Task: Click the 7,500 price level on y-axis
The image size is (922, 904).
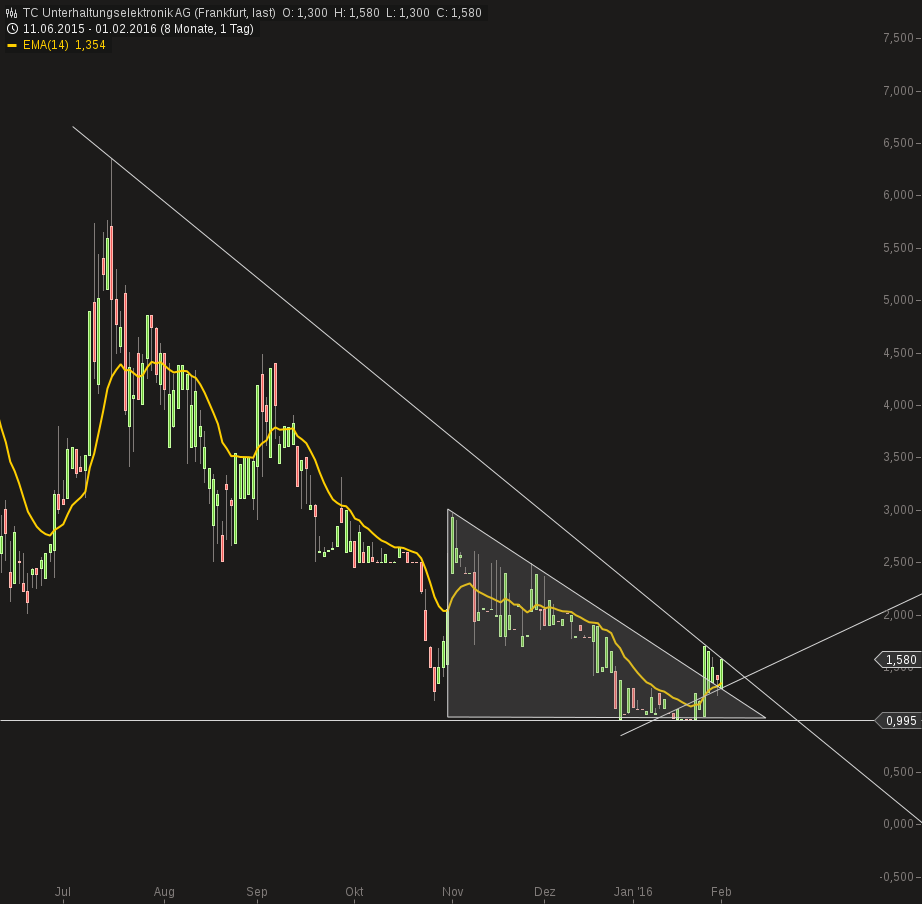Action: 898,39
